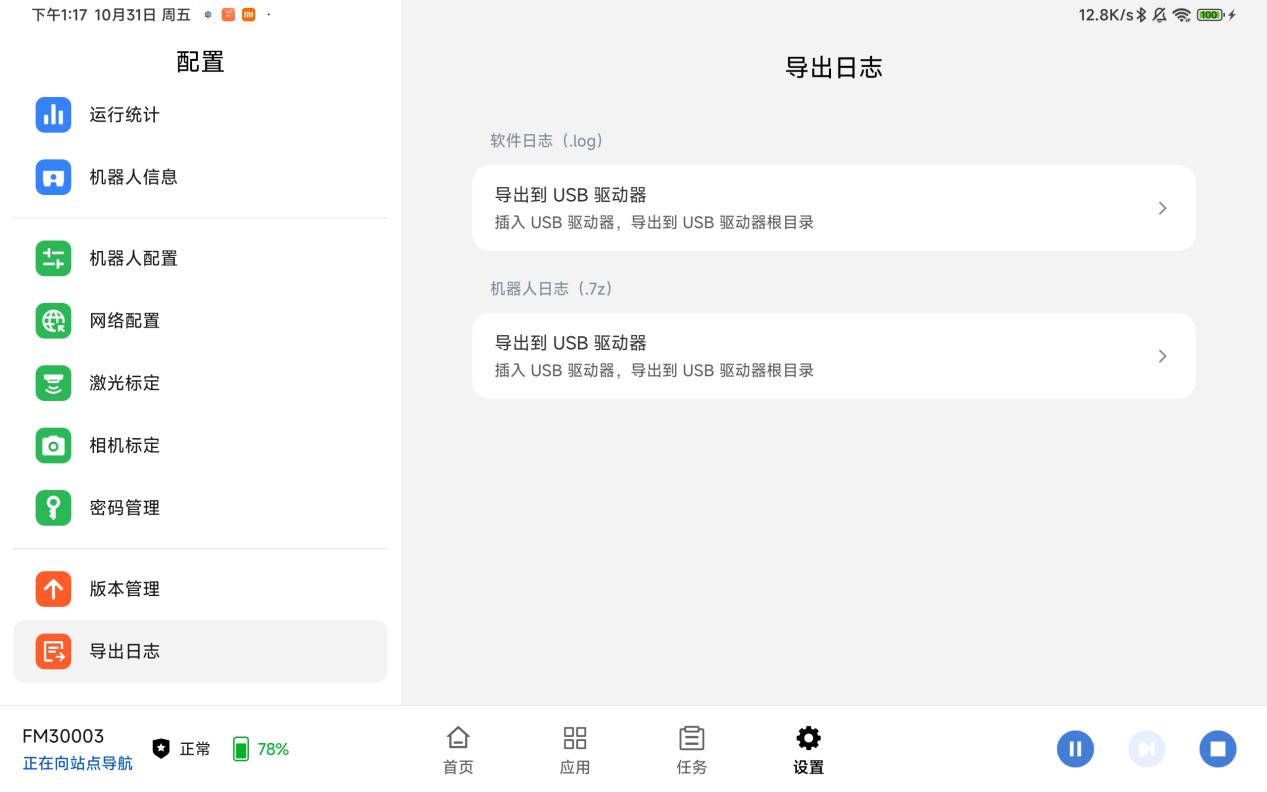Select the 设置 gear tab

point(808,750)
